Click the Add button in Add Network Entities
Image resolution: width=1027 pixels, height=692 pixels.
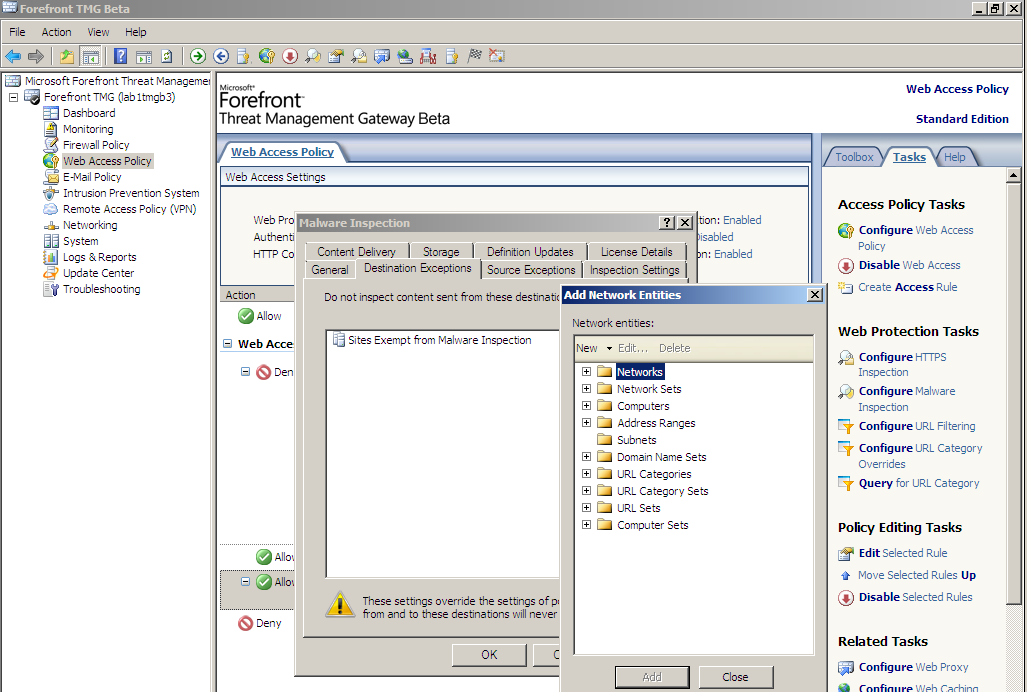pos(652,677)
